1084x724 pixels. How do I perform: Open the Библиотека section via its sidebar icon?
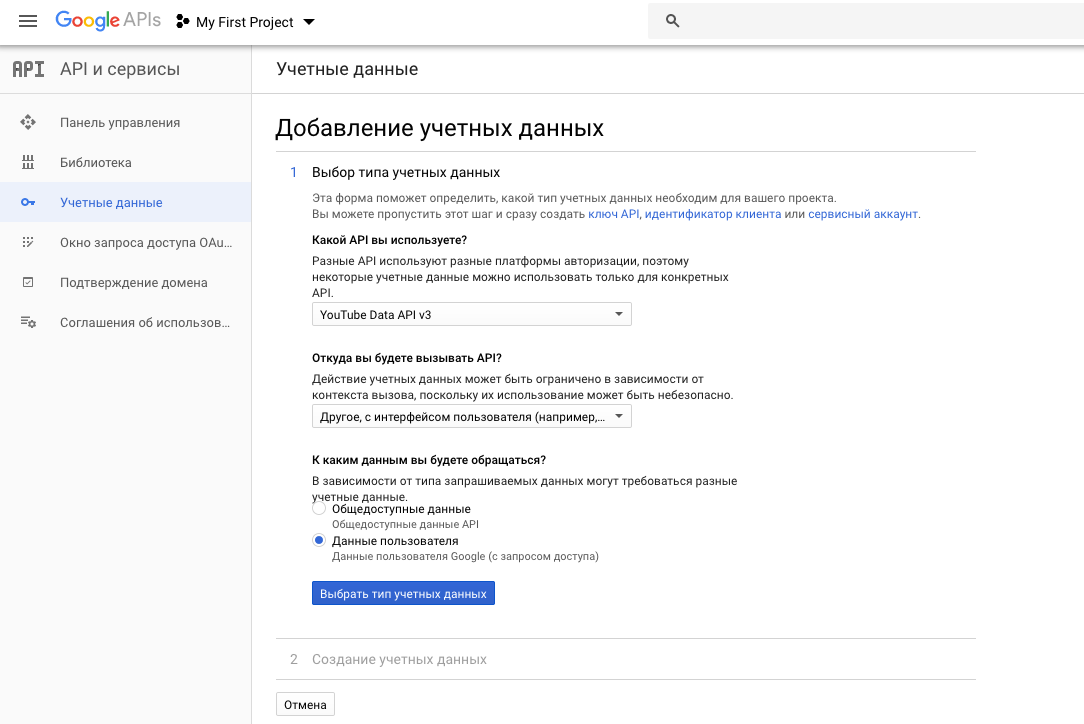click(x=27, y=162)
